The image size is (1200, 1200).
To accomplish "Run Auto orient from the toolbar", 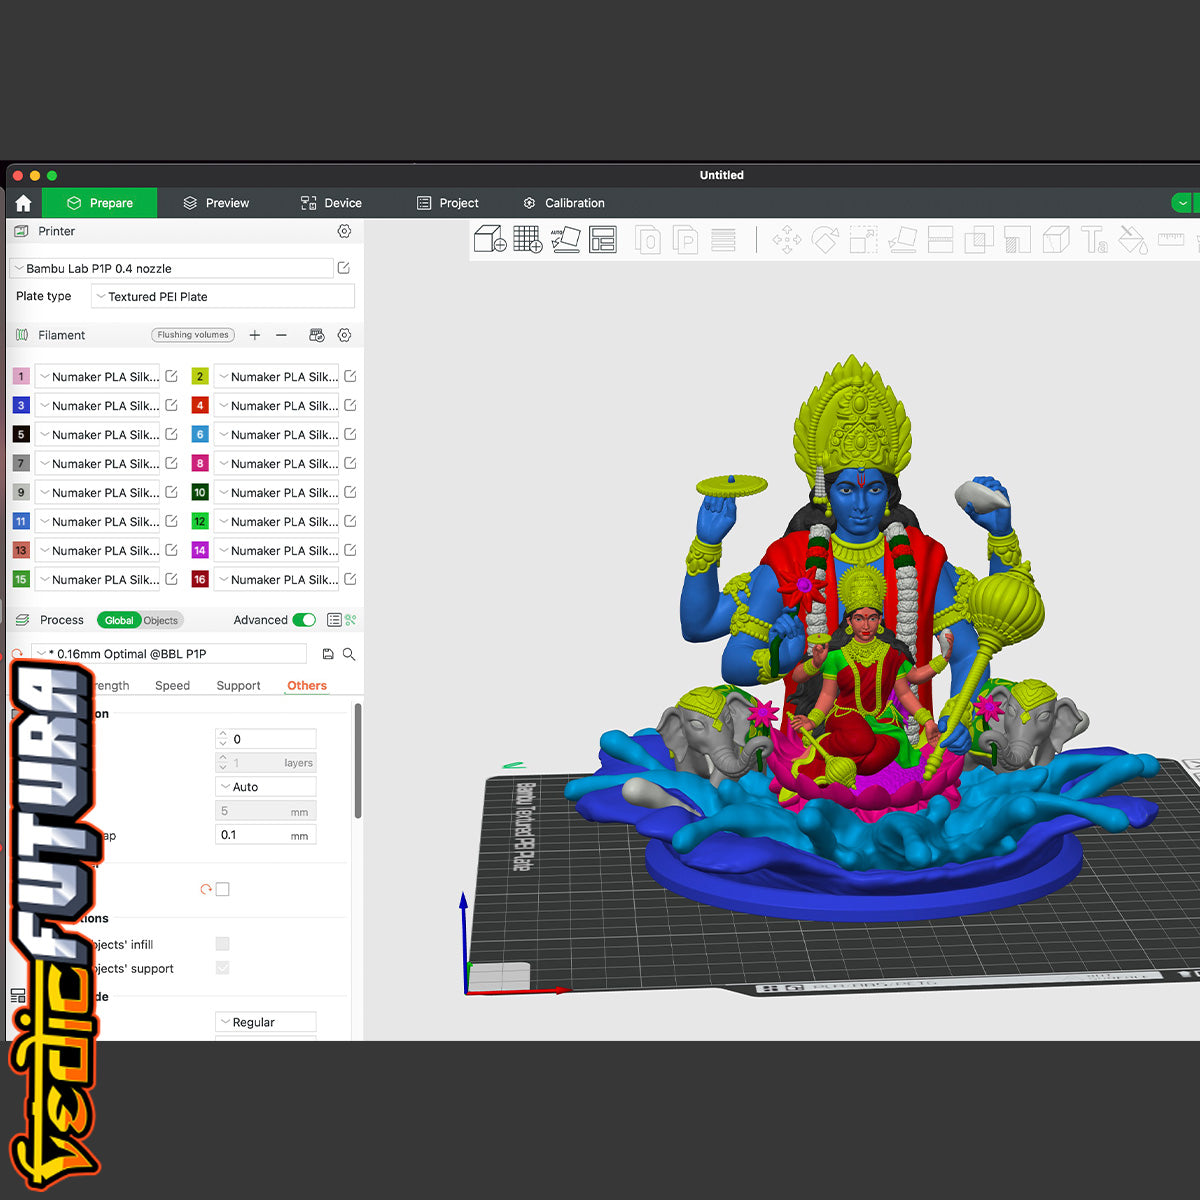I will pos(565,239).
